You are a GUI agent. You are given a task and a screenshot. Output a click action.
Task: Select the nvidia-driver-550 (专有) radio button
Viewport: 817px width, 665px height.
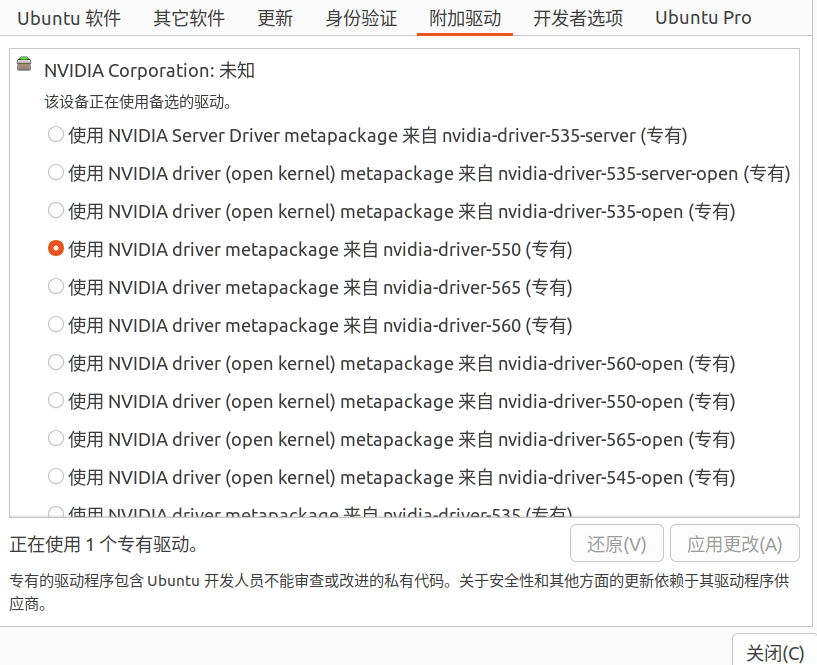(x=56, y=249)
